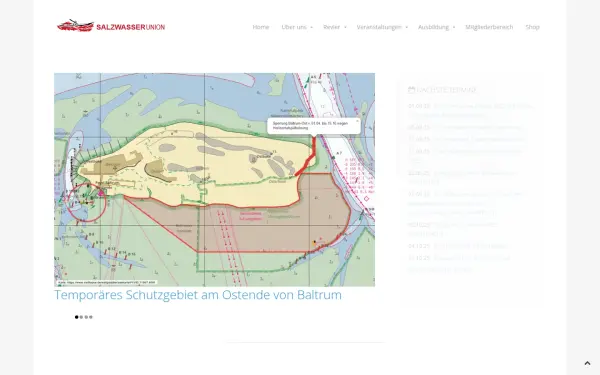
Task: Open the Baltrum nautical chart image
Action: click(214, 179)
